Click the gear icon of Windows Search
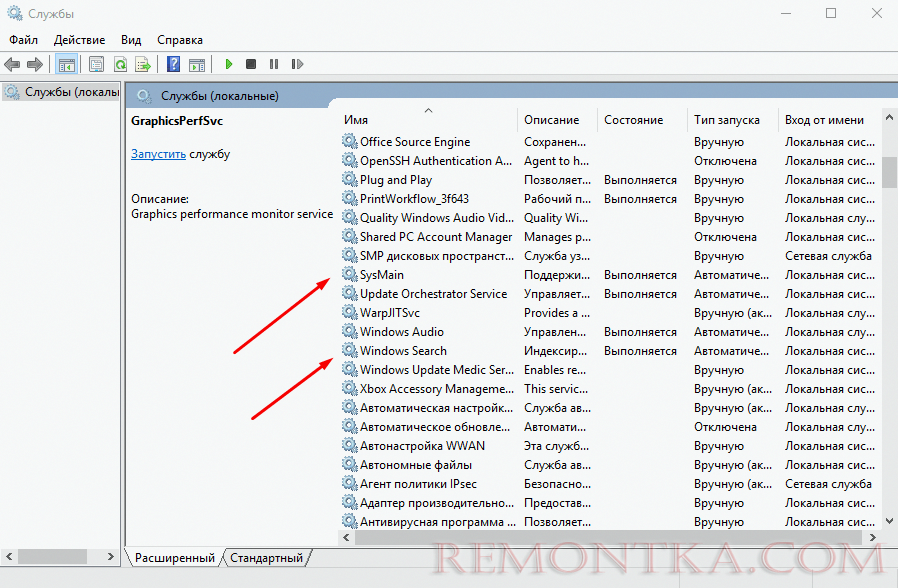Screen dimensions: 898x588 [x=349, y=350]
